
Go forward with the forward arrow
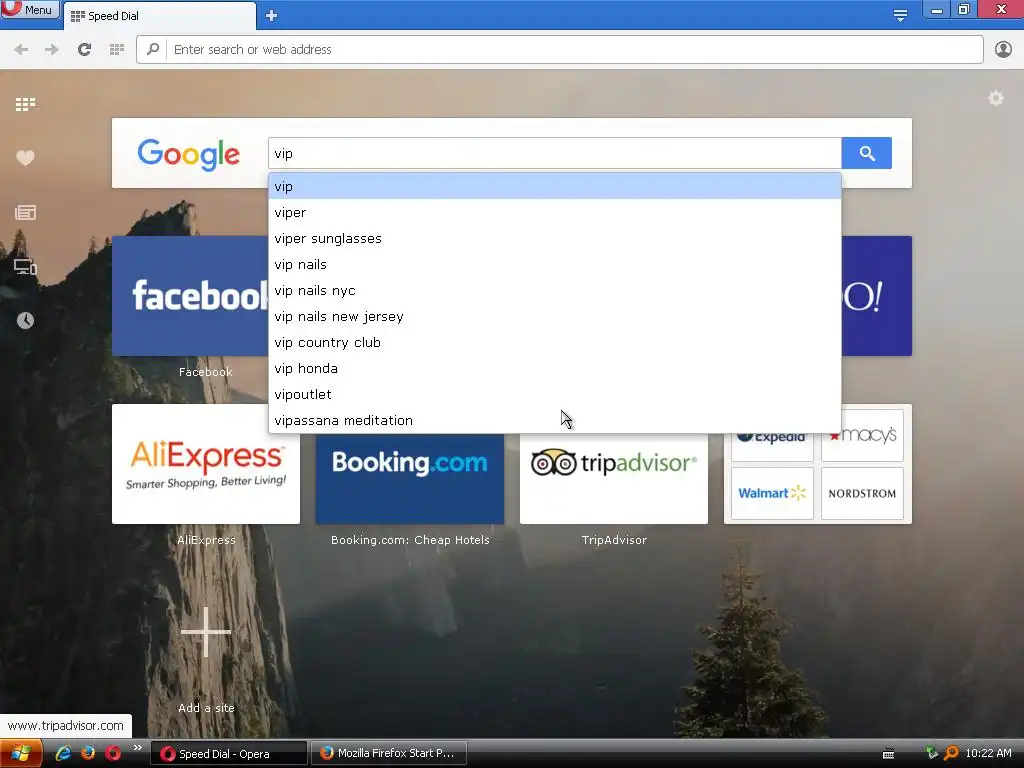tap(52, 50)
